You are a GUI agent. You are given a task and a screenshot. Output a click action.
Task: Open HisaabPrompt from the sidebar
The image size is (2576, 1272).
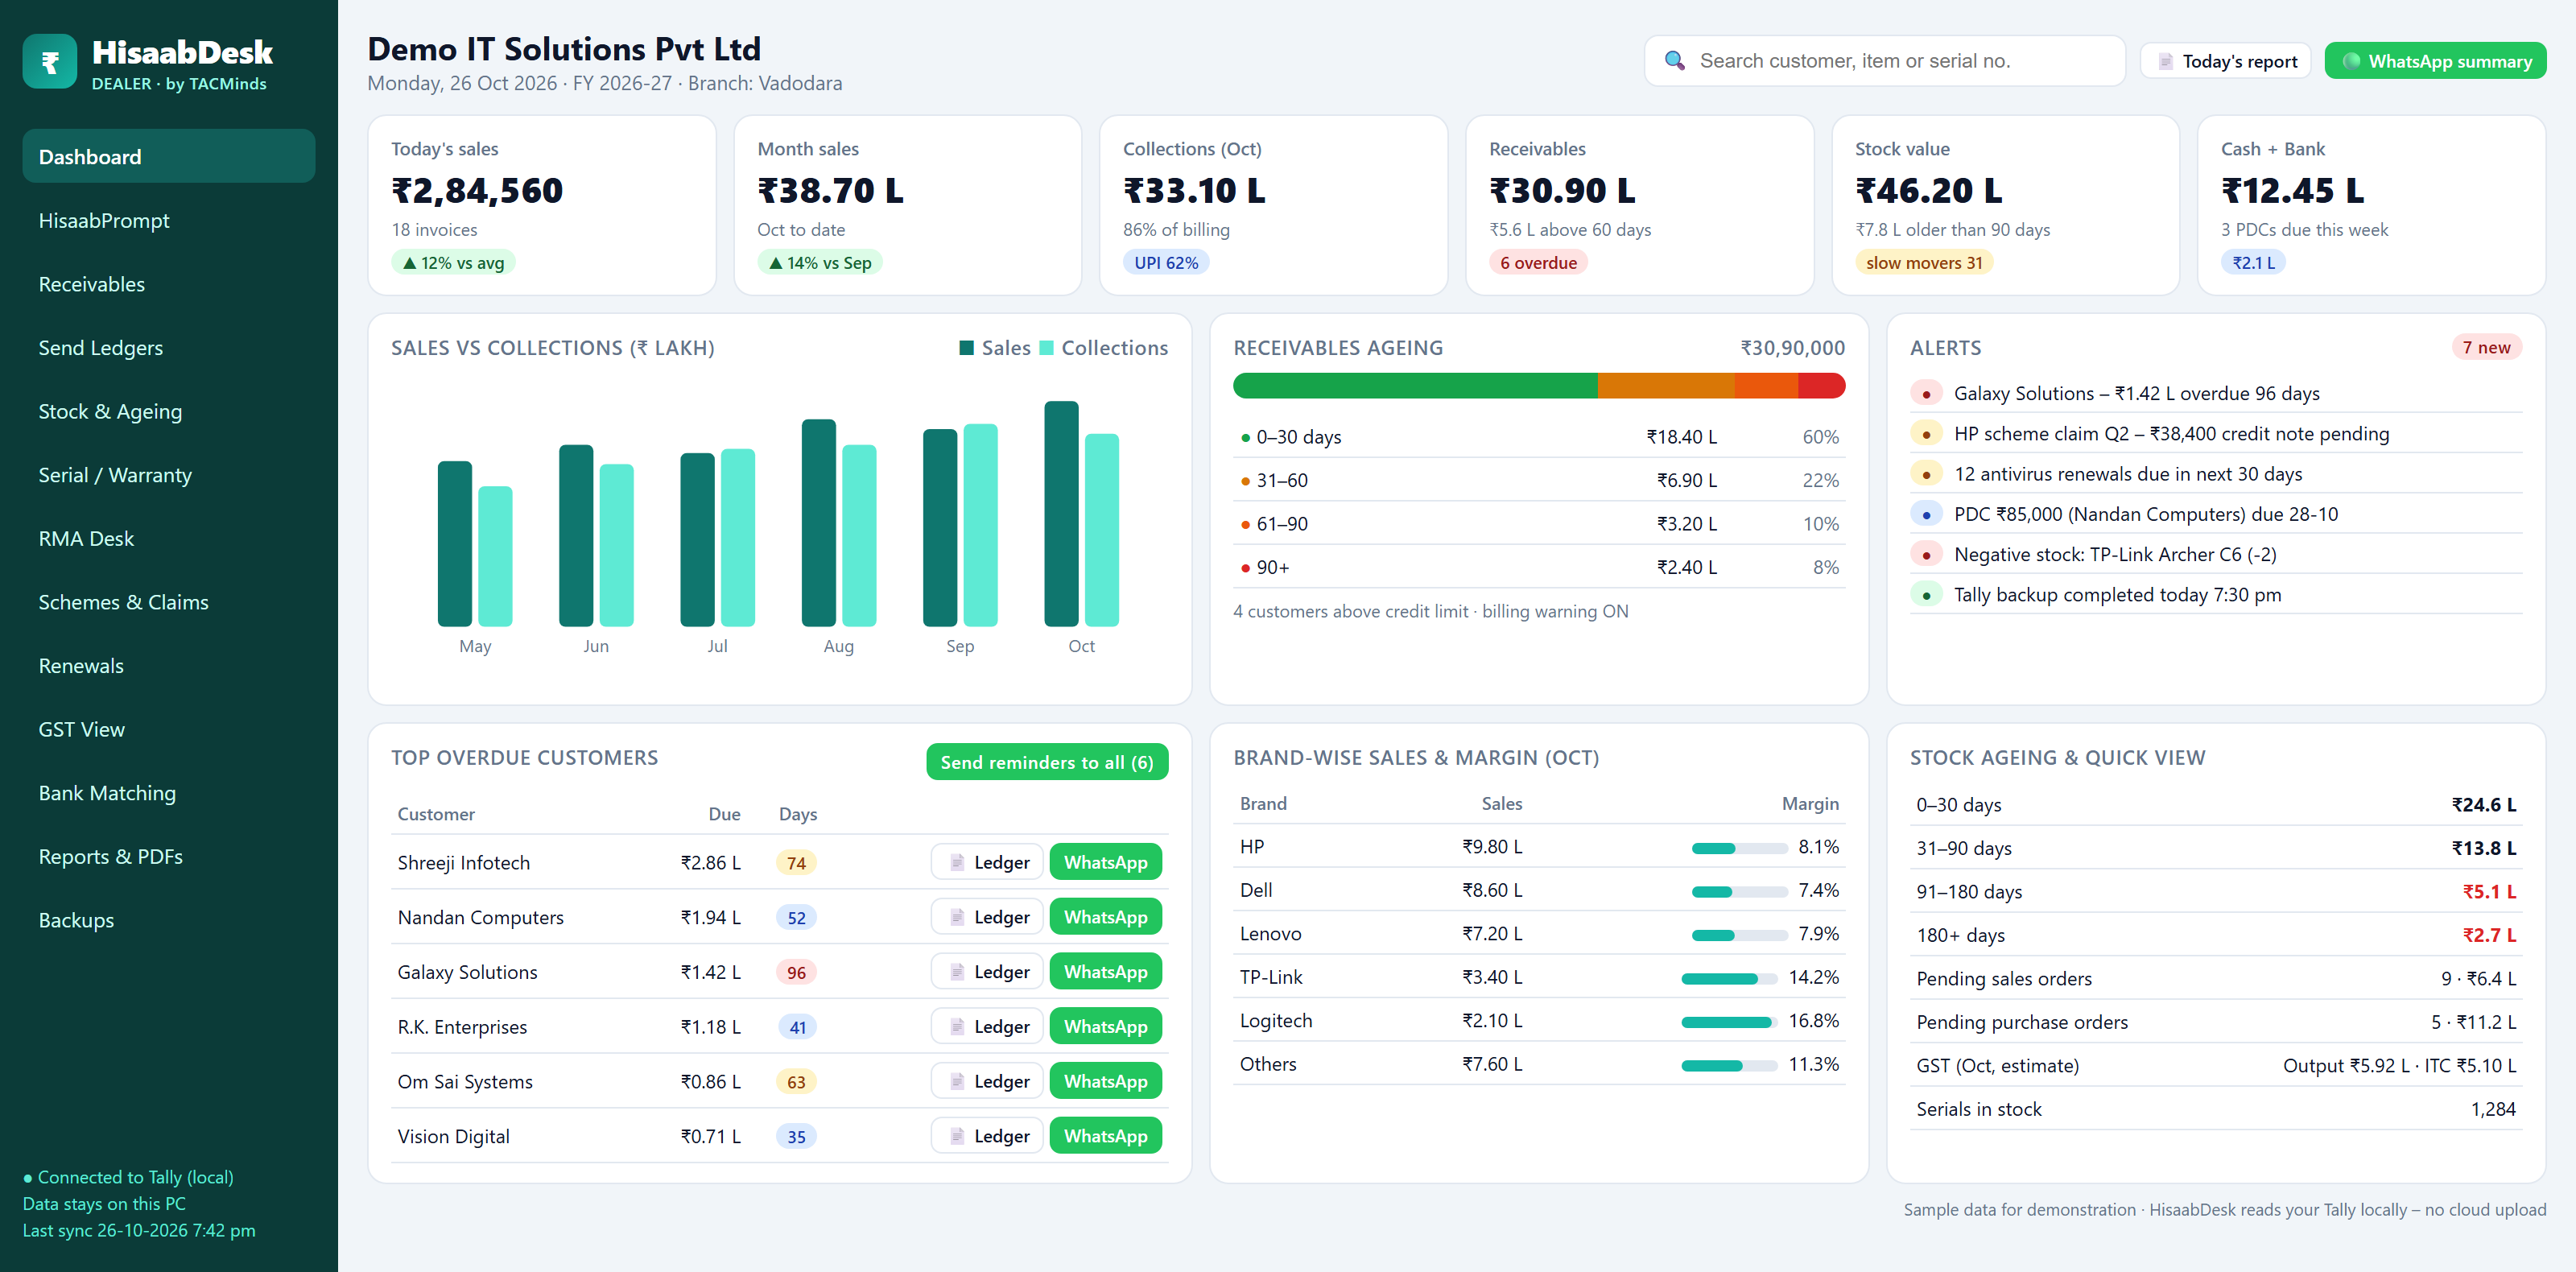[169, 220]
